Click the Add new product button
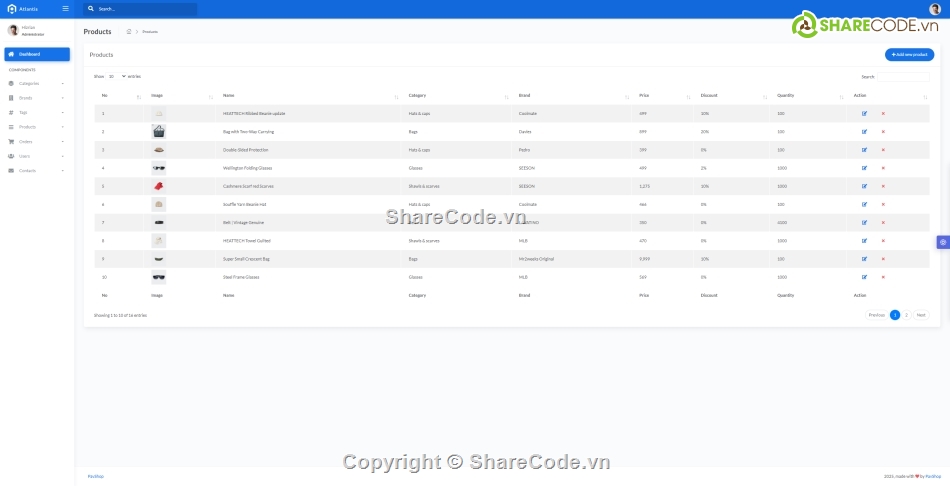This screenshot has height=486, width=950. [909, 54]
